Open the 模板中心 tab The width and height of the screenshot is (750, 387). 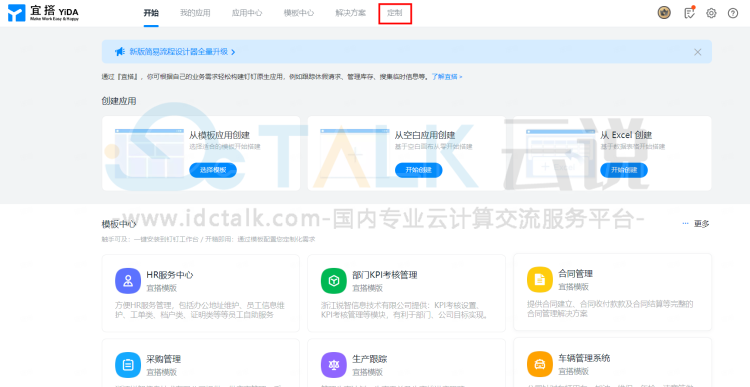pyautogui.click(x=299, y=13)
